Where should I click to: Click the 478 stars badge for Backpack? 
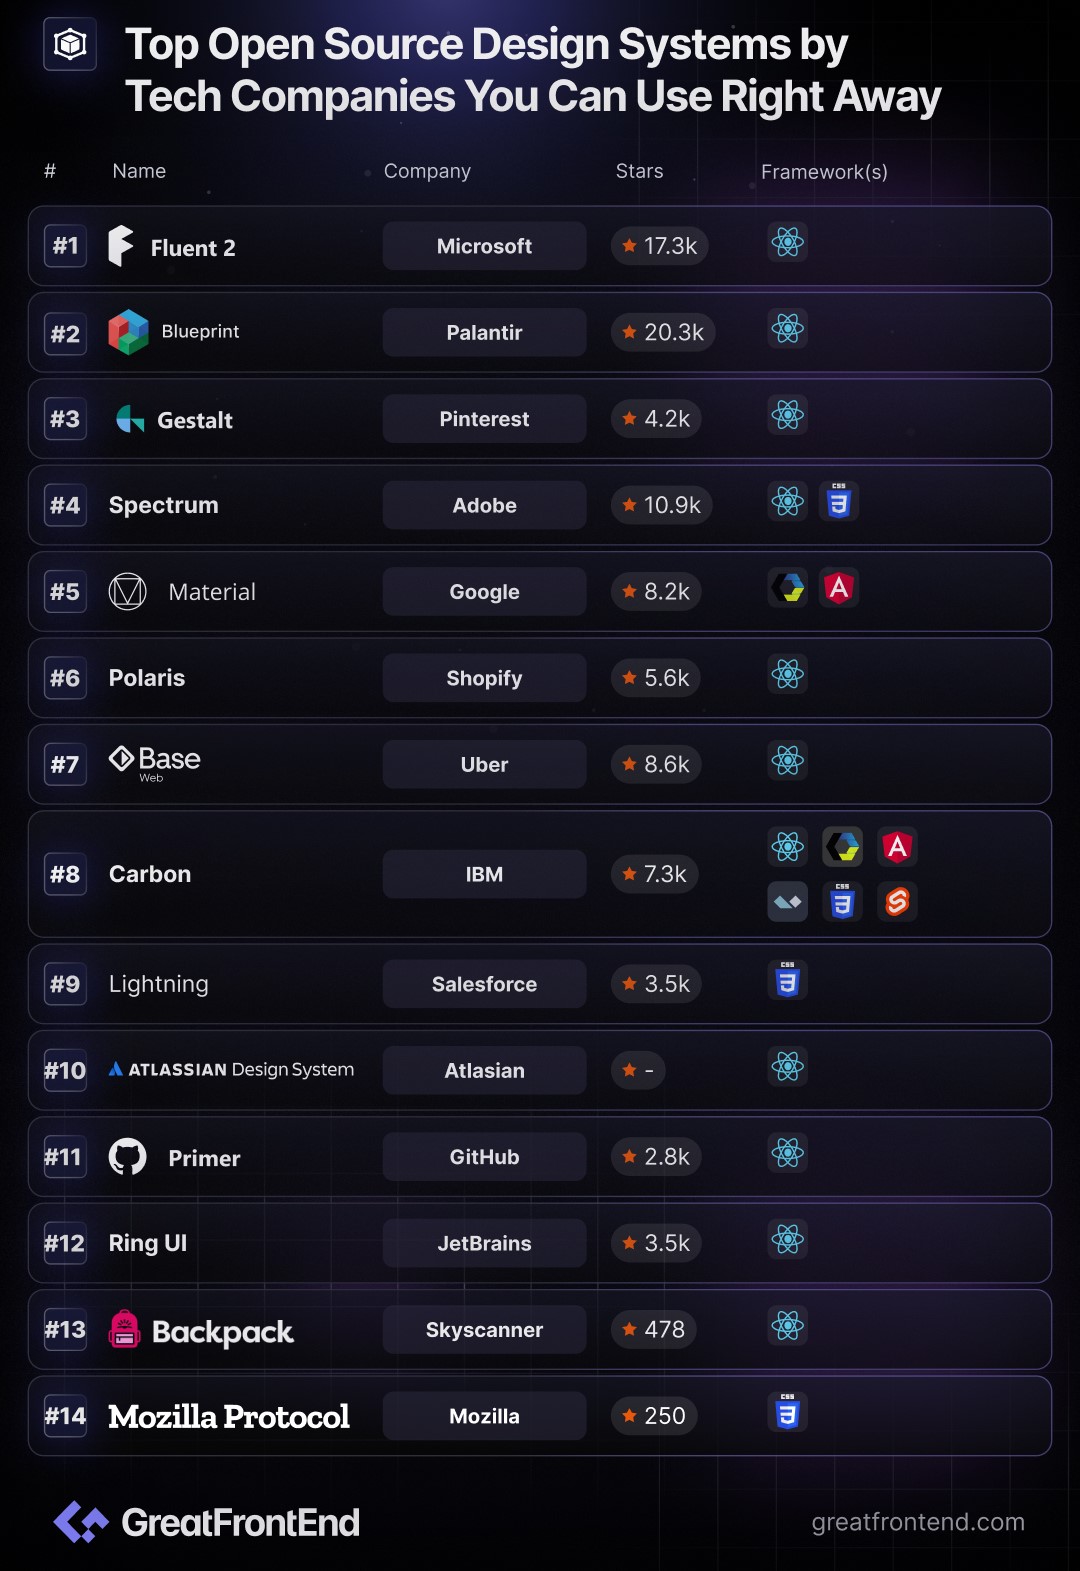pos(654,1329)
